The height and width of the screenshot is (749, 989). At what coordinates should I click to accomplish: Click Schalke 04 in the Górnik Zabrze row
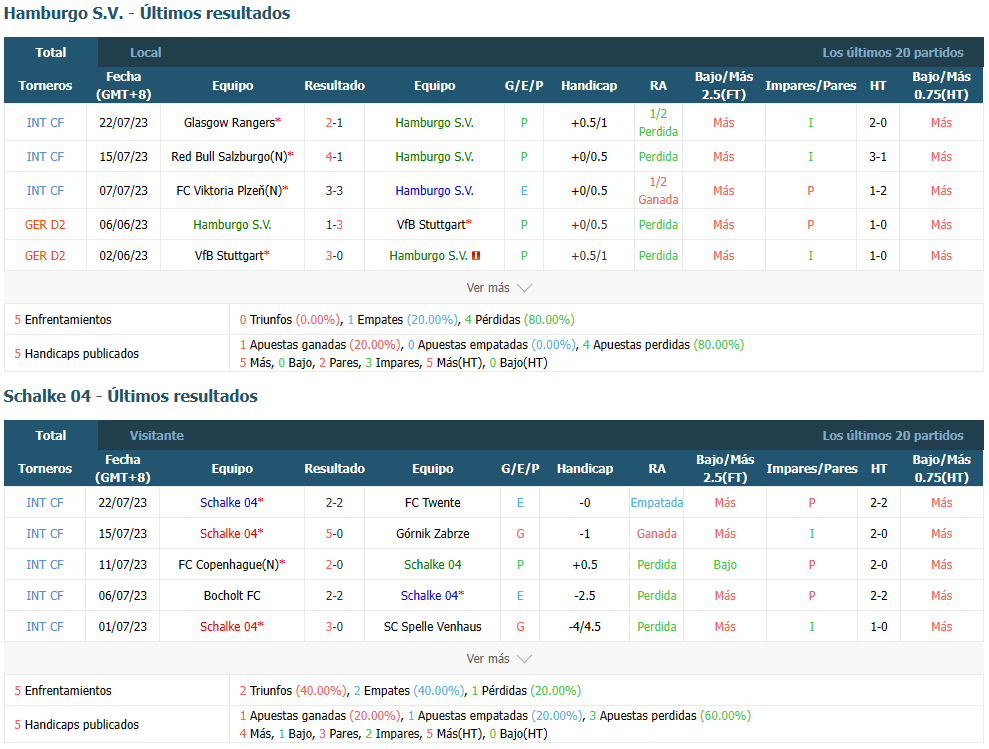coord(231,534)
